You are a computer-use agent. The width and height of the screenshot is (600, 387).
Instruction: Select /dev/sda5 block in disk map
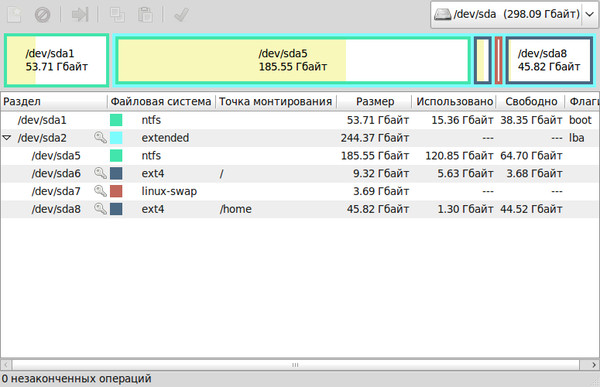pyautogui.click(x=293, y=60)
